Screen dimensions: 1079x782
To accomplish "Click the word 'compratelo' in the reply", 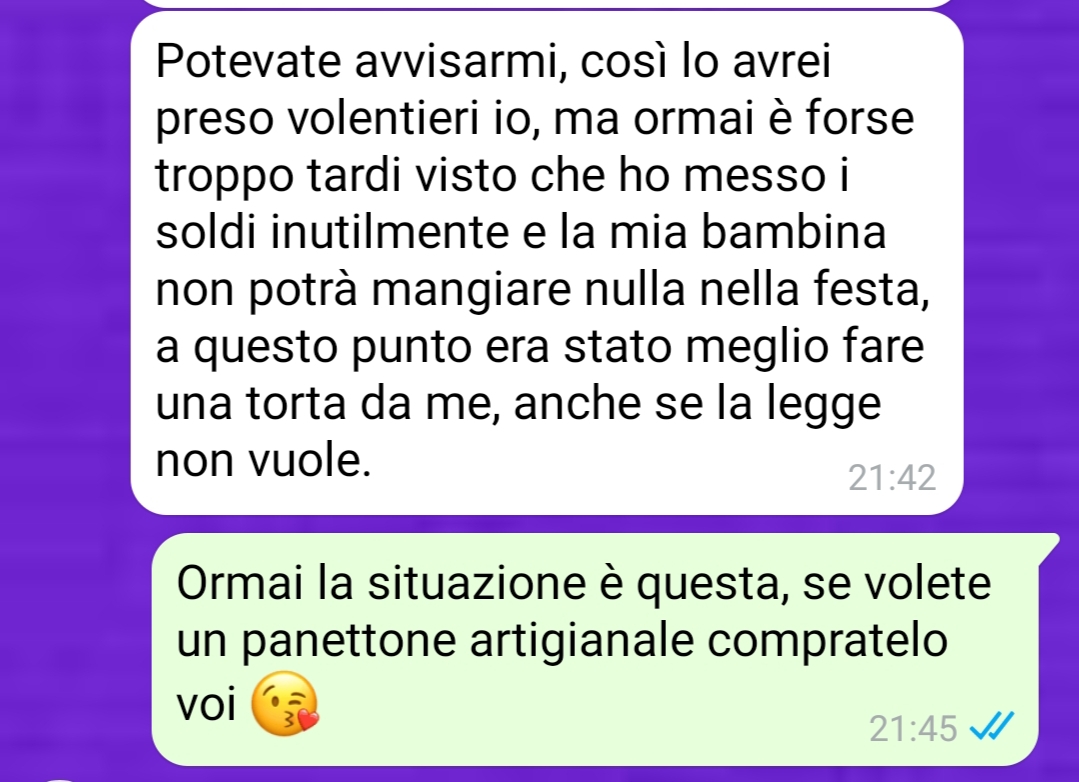I will pyautogui.click(x=827, y=642).
